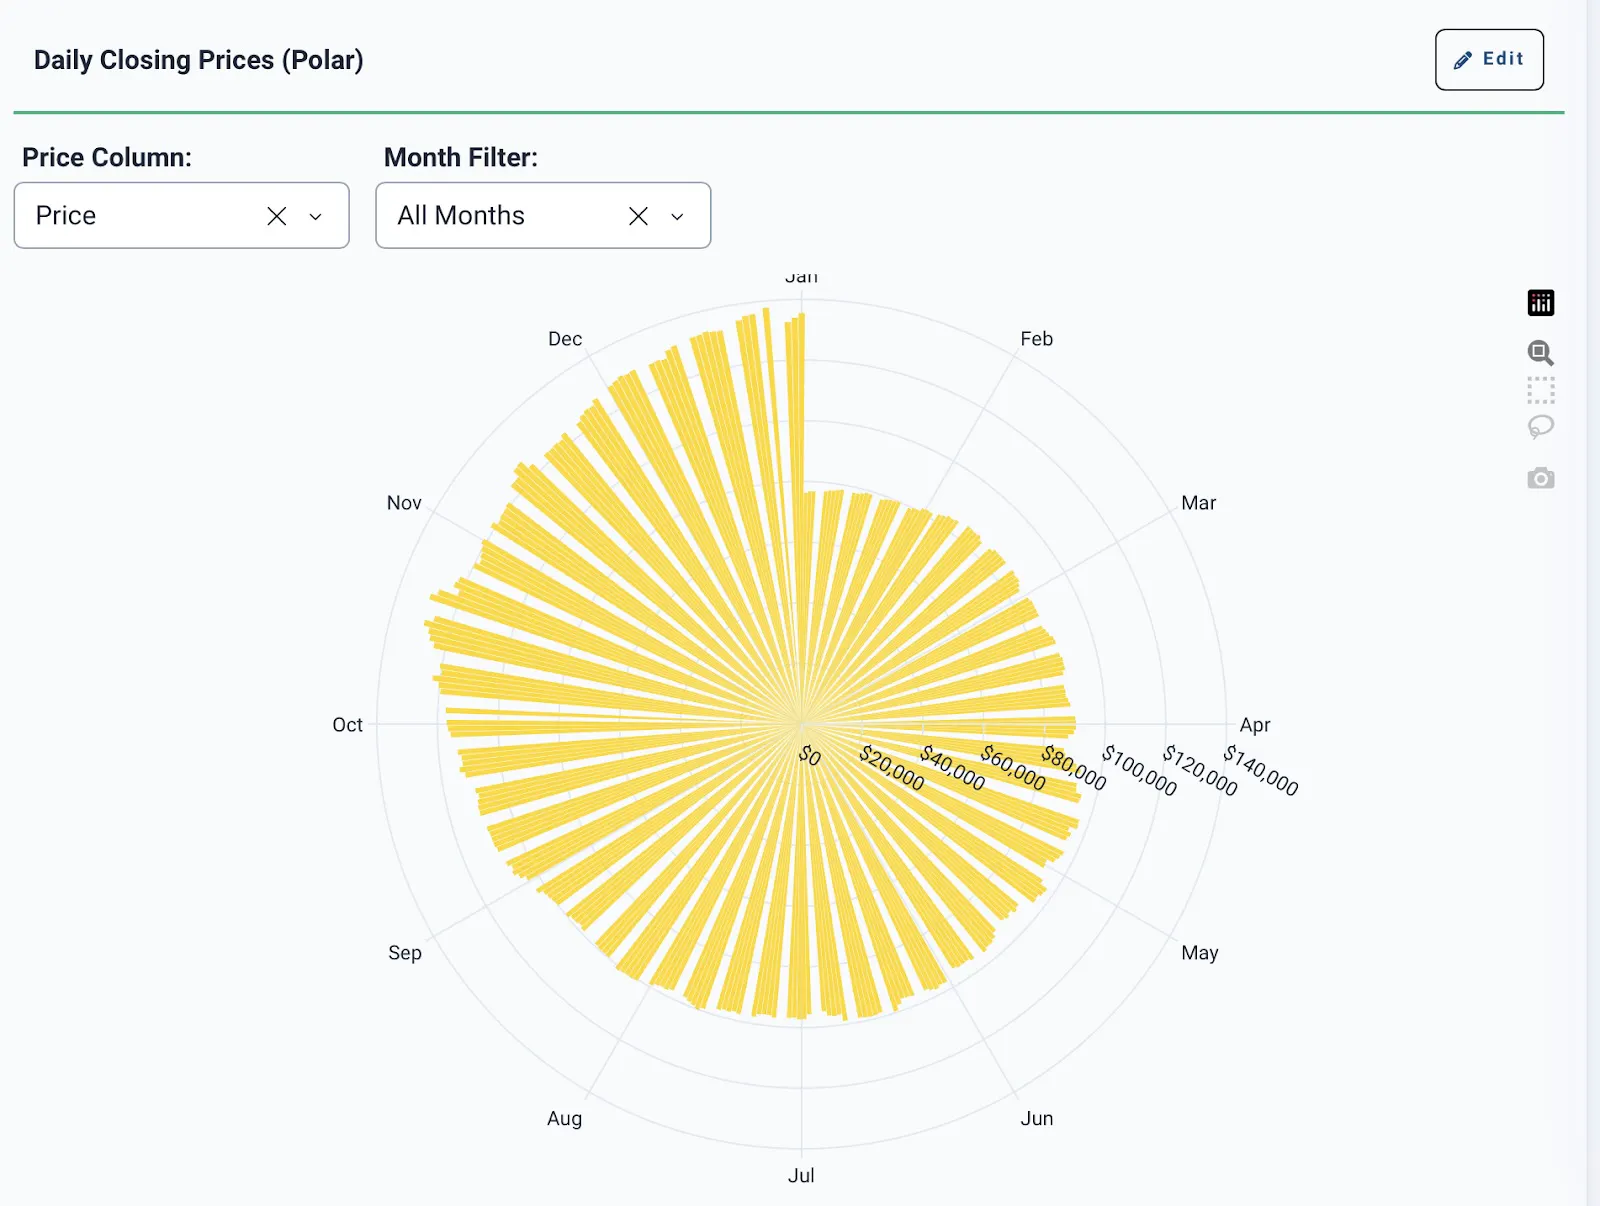Click the Daily Closing Prices (Polar) title
This screenshot has height=1206, width=1600.
tap(199, 59)
